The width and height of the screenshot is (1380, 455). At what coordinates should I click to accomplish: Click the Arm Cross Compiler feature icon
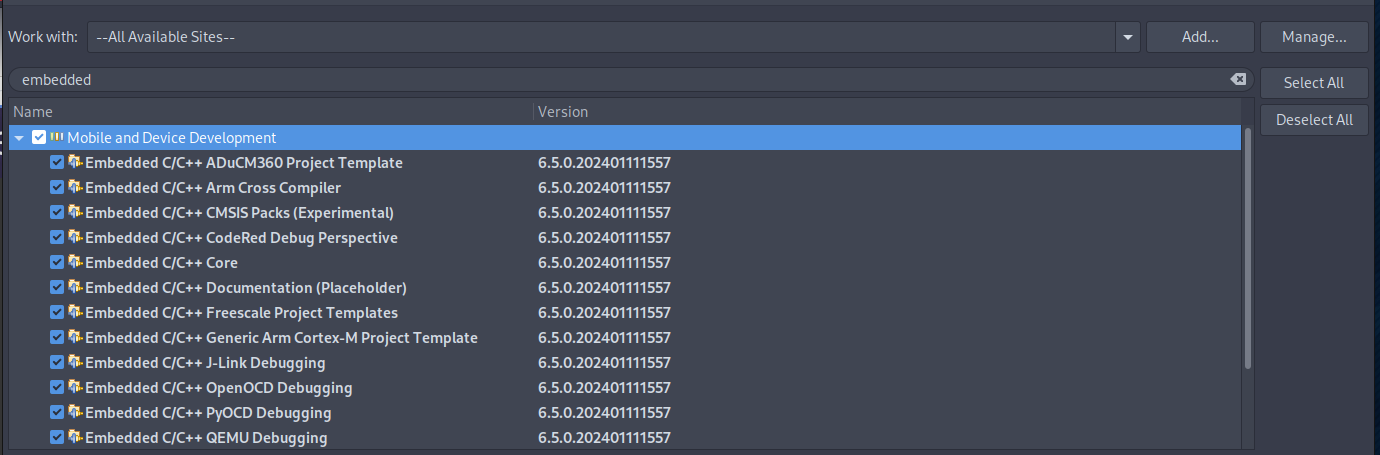point(75,188)
